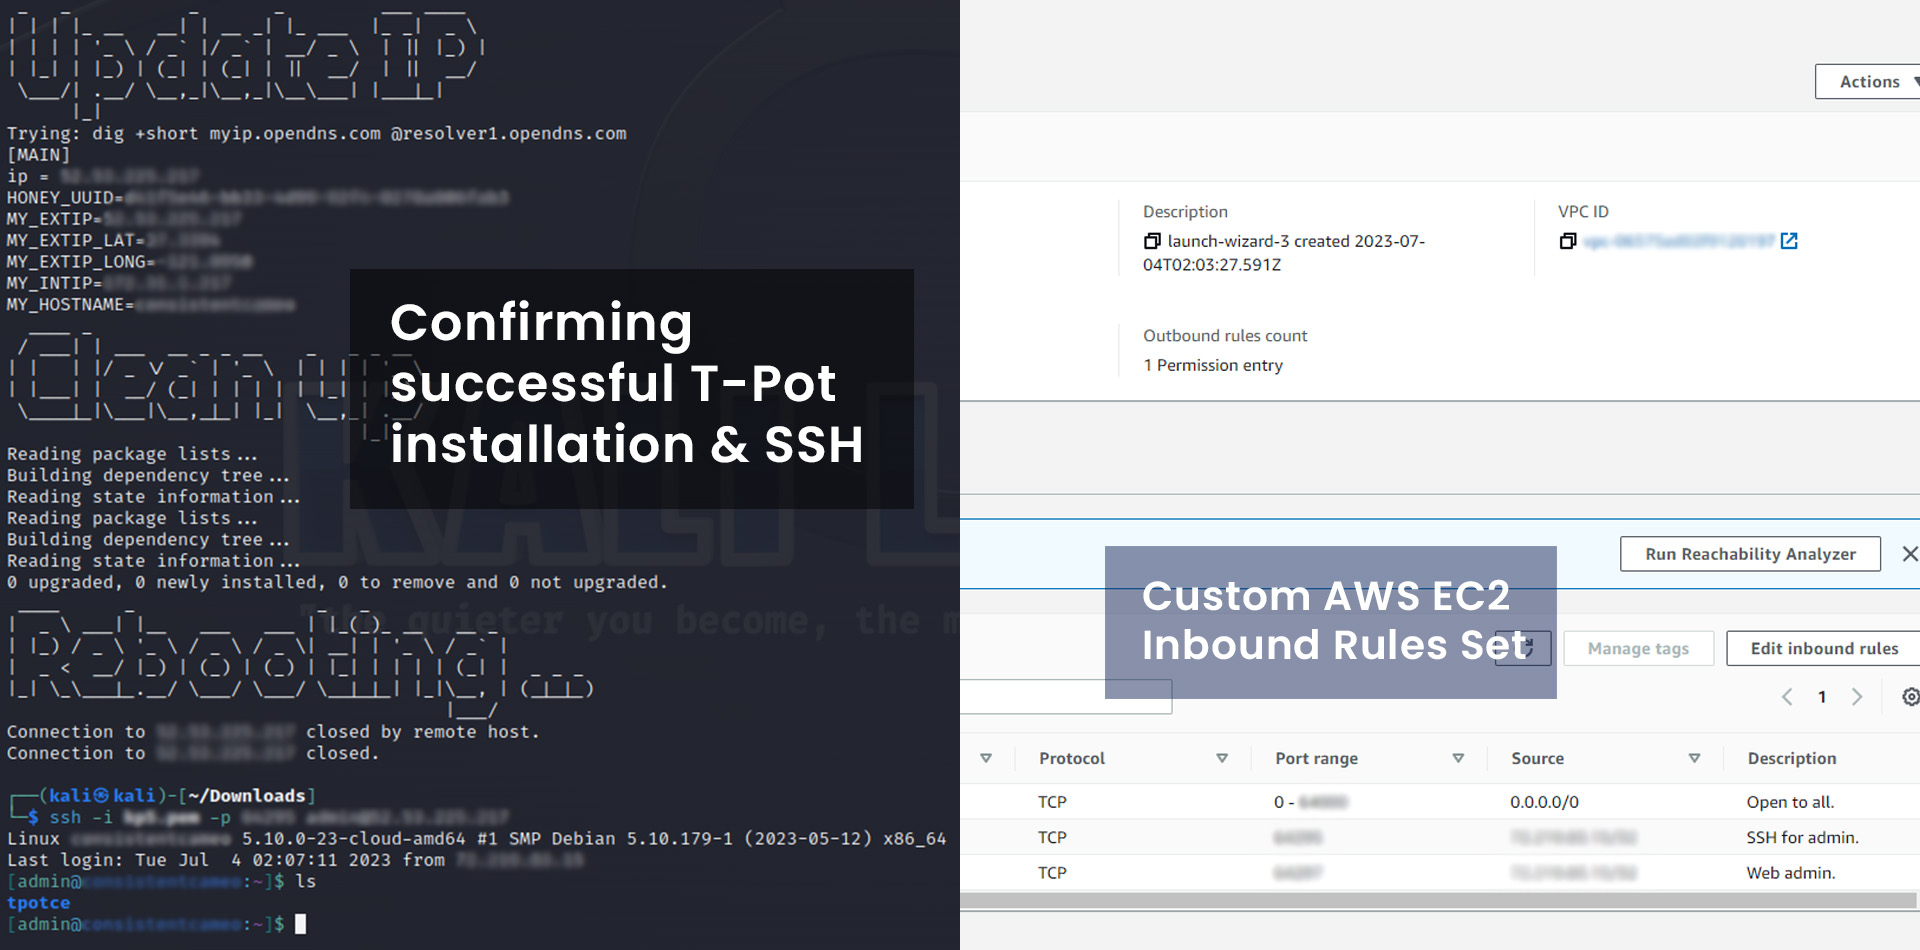Open table preferences gear icon

[1911, 697]
